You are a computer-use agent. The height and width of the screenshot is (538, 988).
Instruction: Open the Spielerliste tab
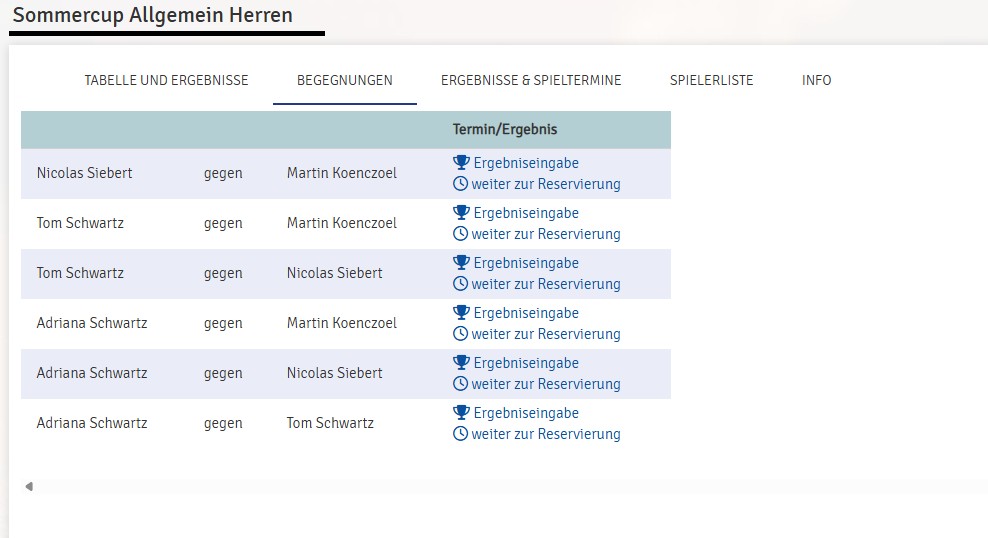pyautogui.click(x=711, y=81)
